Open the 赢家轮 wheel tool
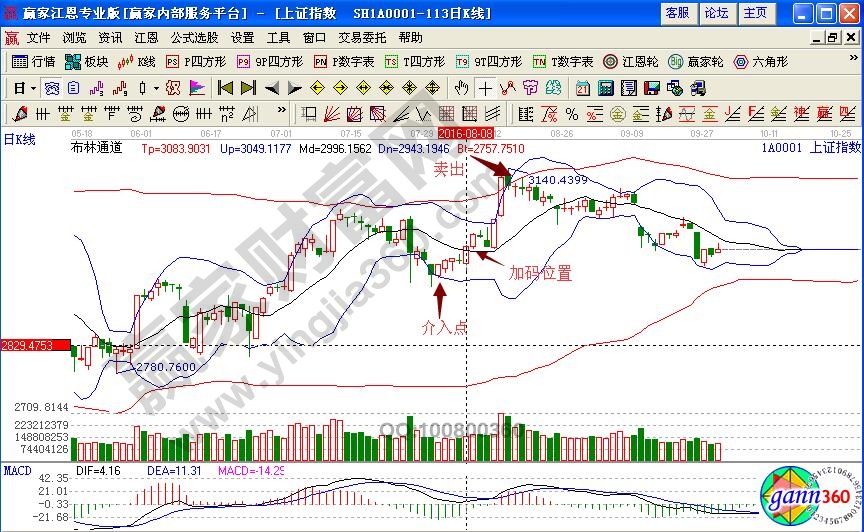This screenshot has height=532, width=864. [697, 62]
